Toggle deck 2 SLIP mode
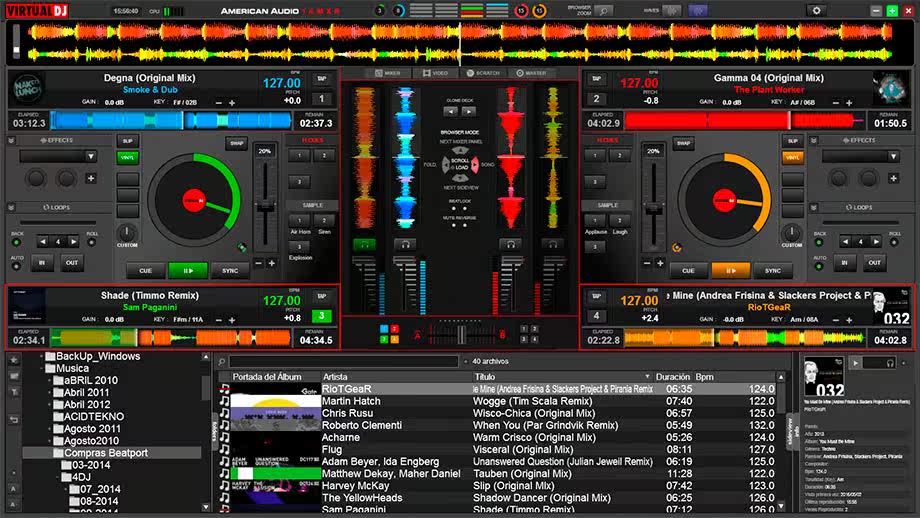This screenshot has height=518, width=920. coord(793,141)
